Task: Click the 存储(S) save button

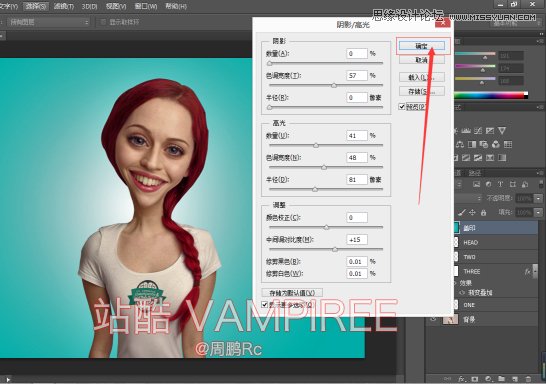Action: pyautogui.click(x=422, y=92)
